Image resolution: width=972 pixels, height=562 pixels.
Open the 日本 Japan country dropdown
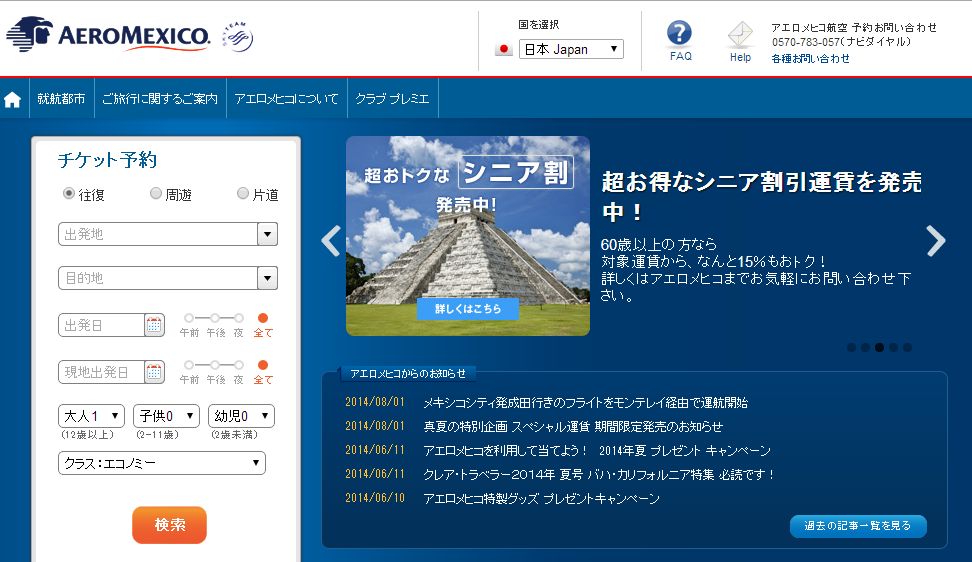[x=570, y=49]
